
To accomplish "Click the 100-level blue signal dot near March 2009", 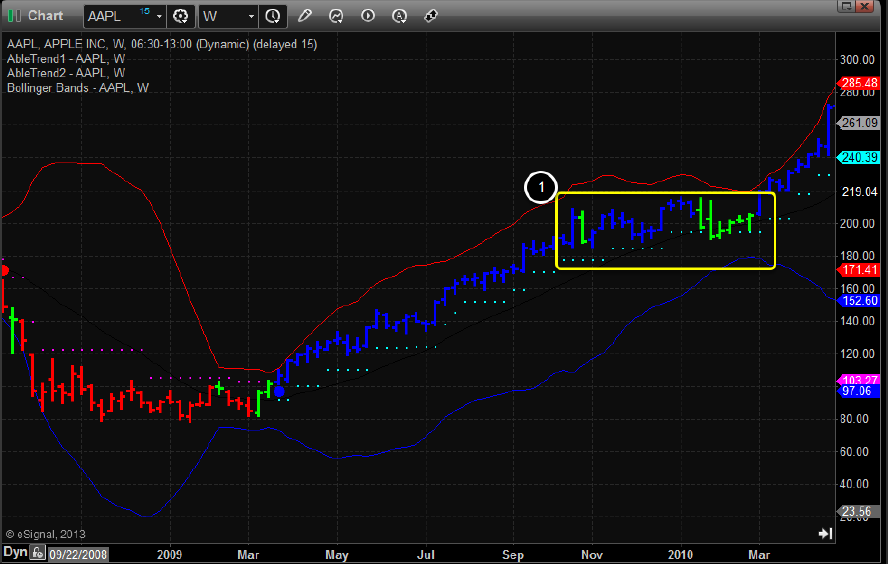I will (279, 391).
